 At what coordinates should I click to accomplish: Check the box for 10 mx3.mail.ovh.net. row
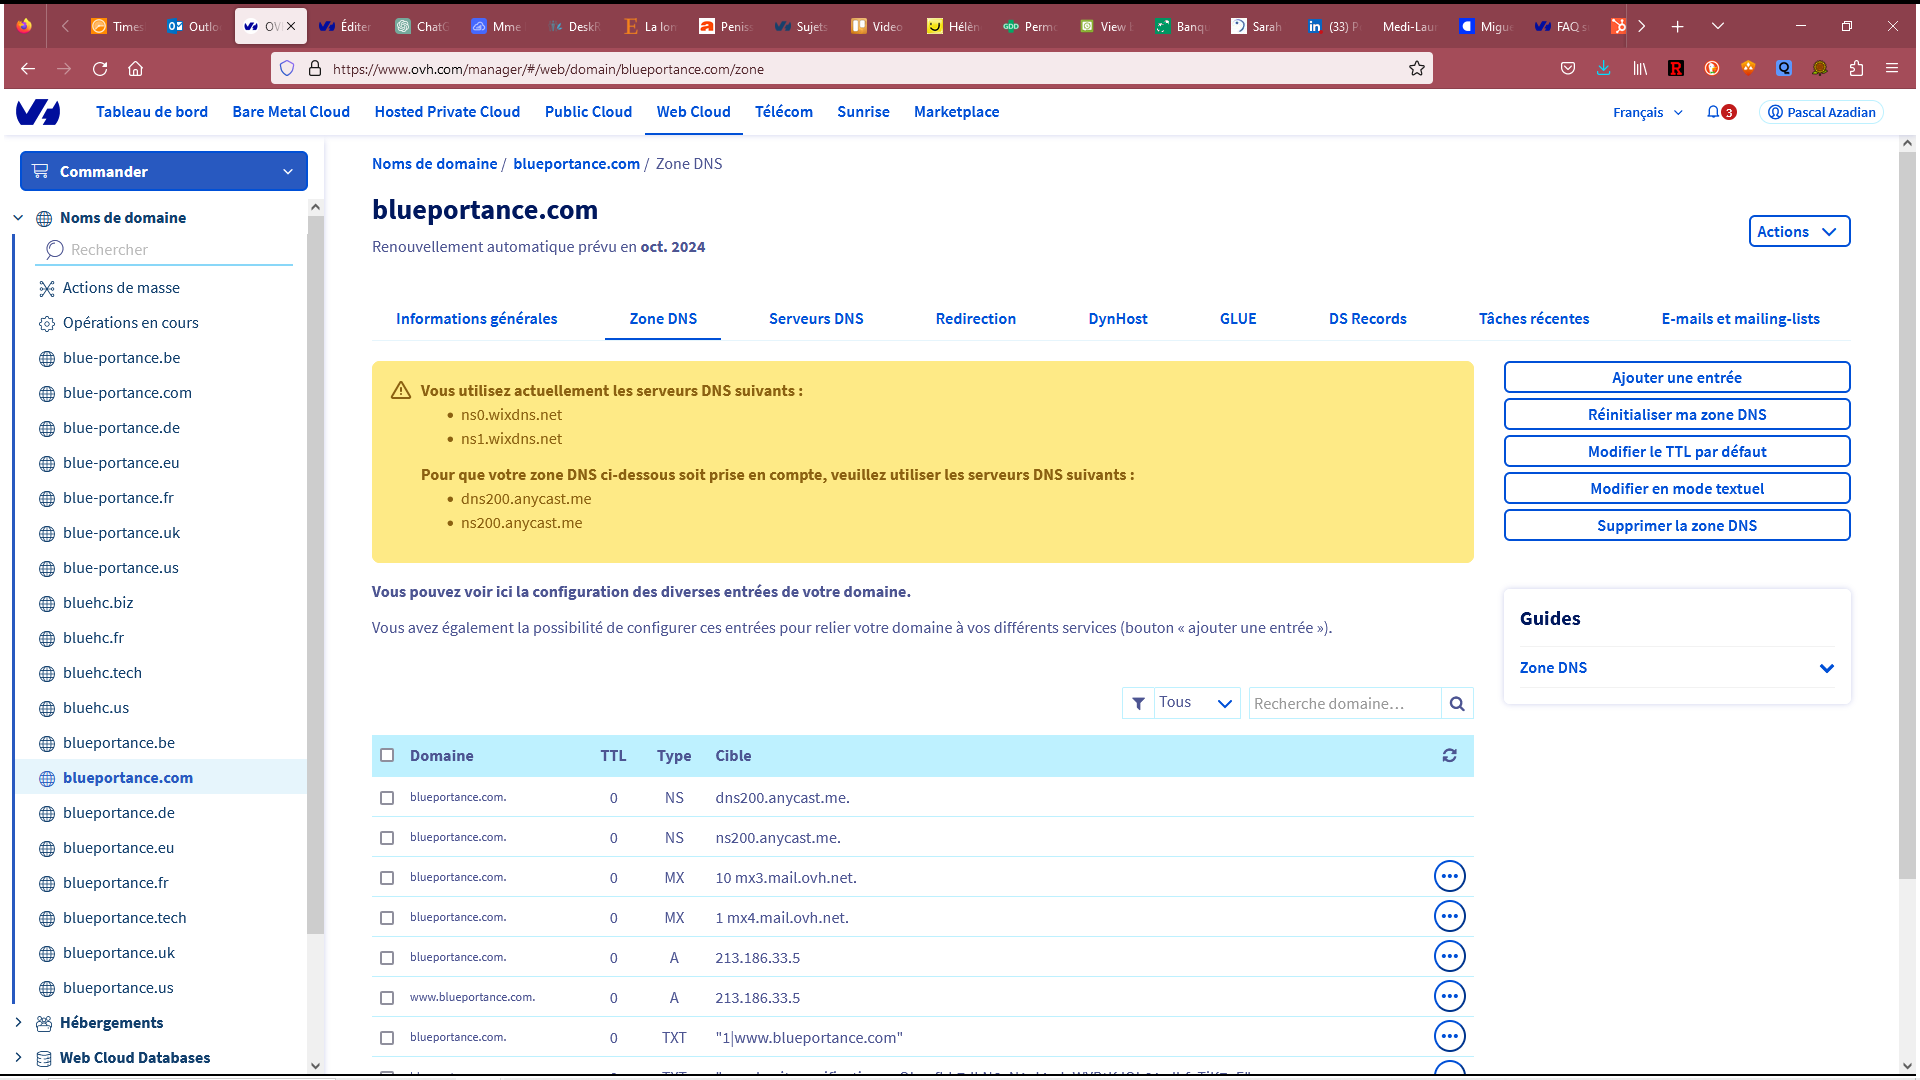coord(387,878)
